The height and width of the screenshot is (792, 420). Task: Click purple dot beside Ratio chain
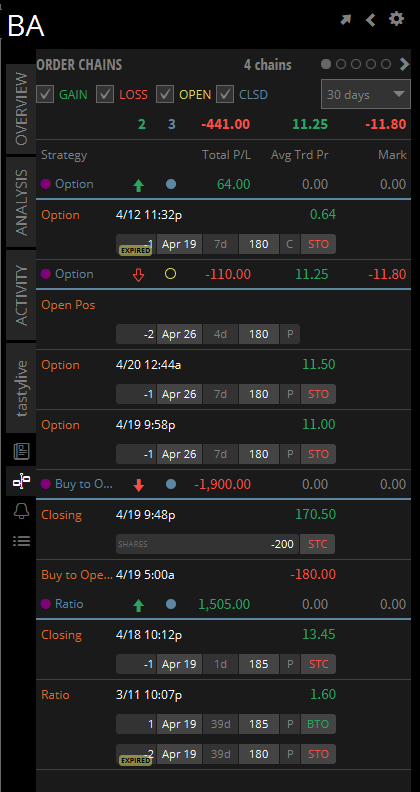[x=46, y=604]
